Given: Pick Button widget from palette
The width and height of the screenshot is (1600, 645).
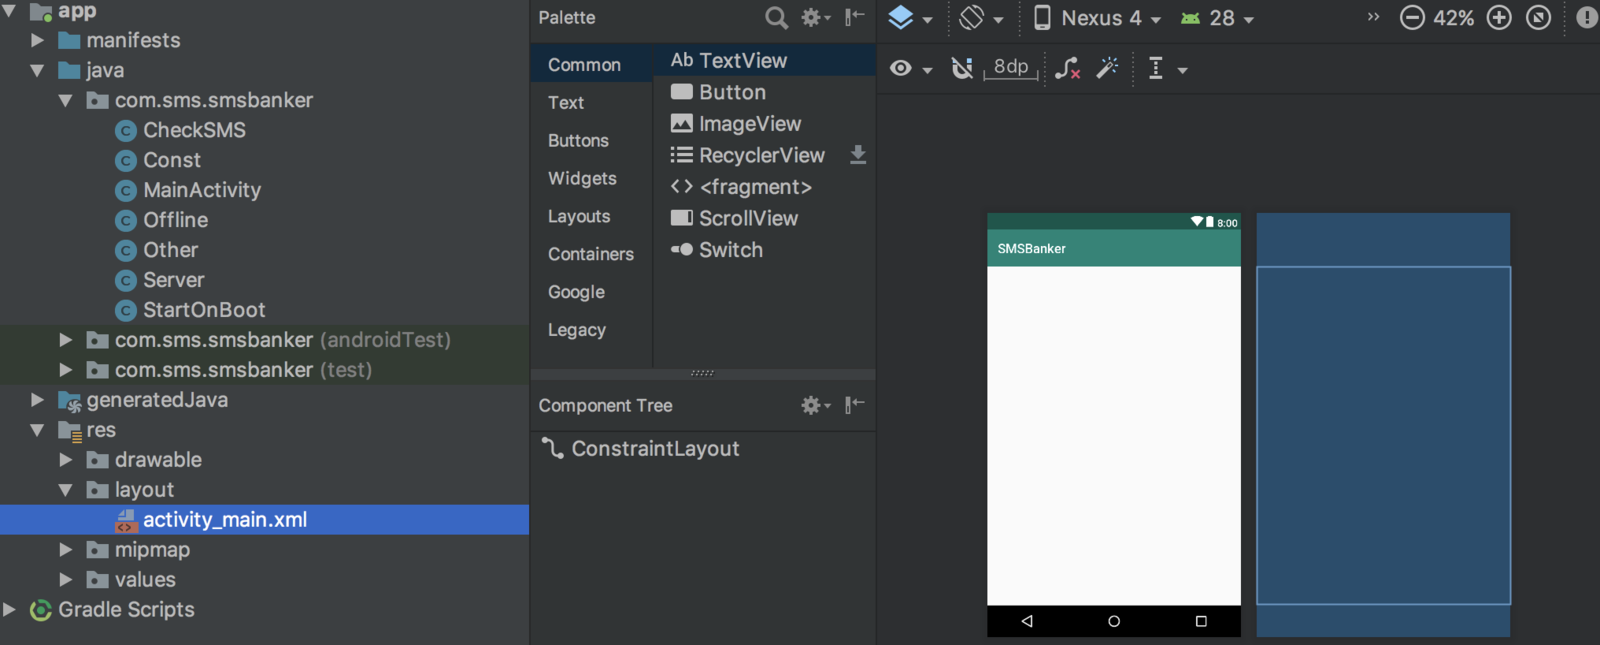Looking at the screenshot, I should [x=764, y=92].
